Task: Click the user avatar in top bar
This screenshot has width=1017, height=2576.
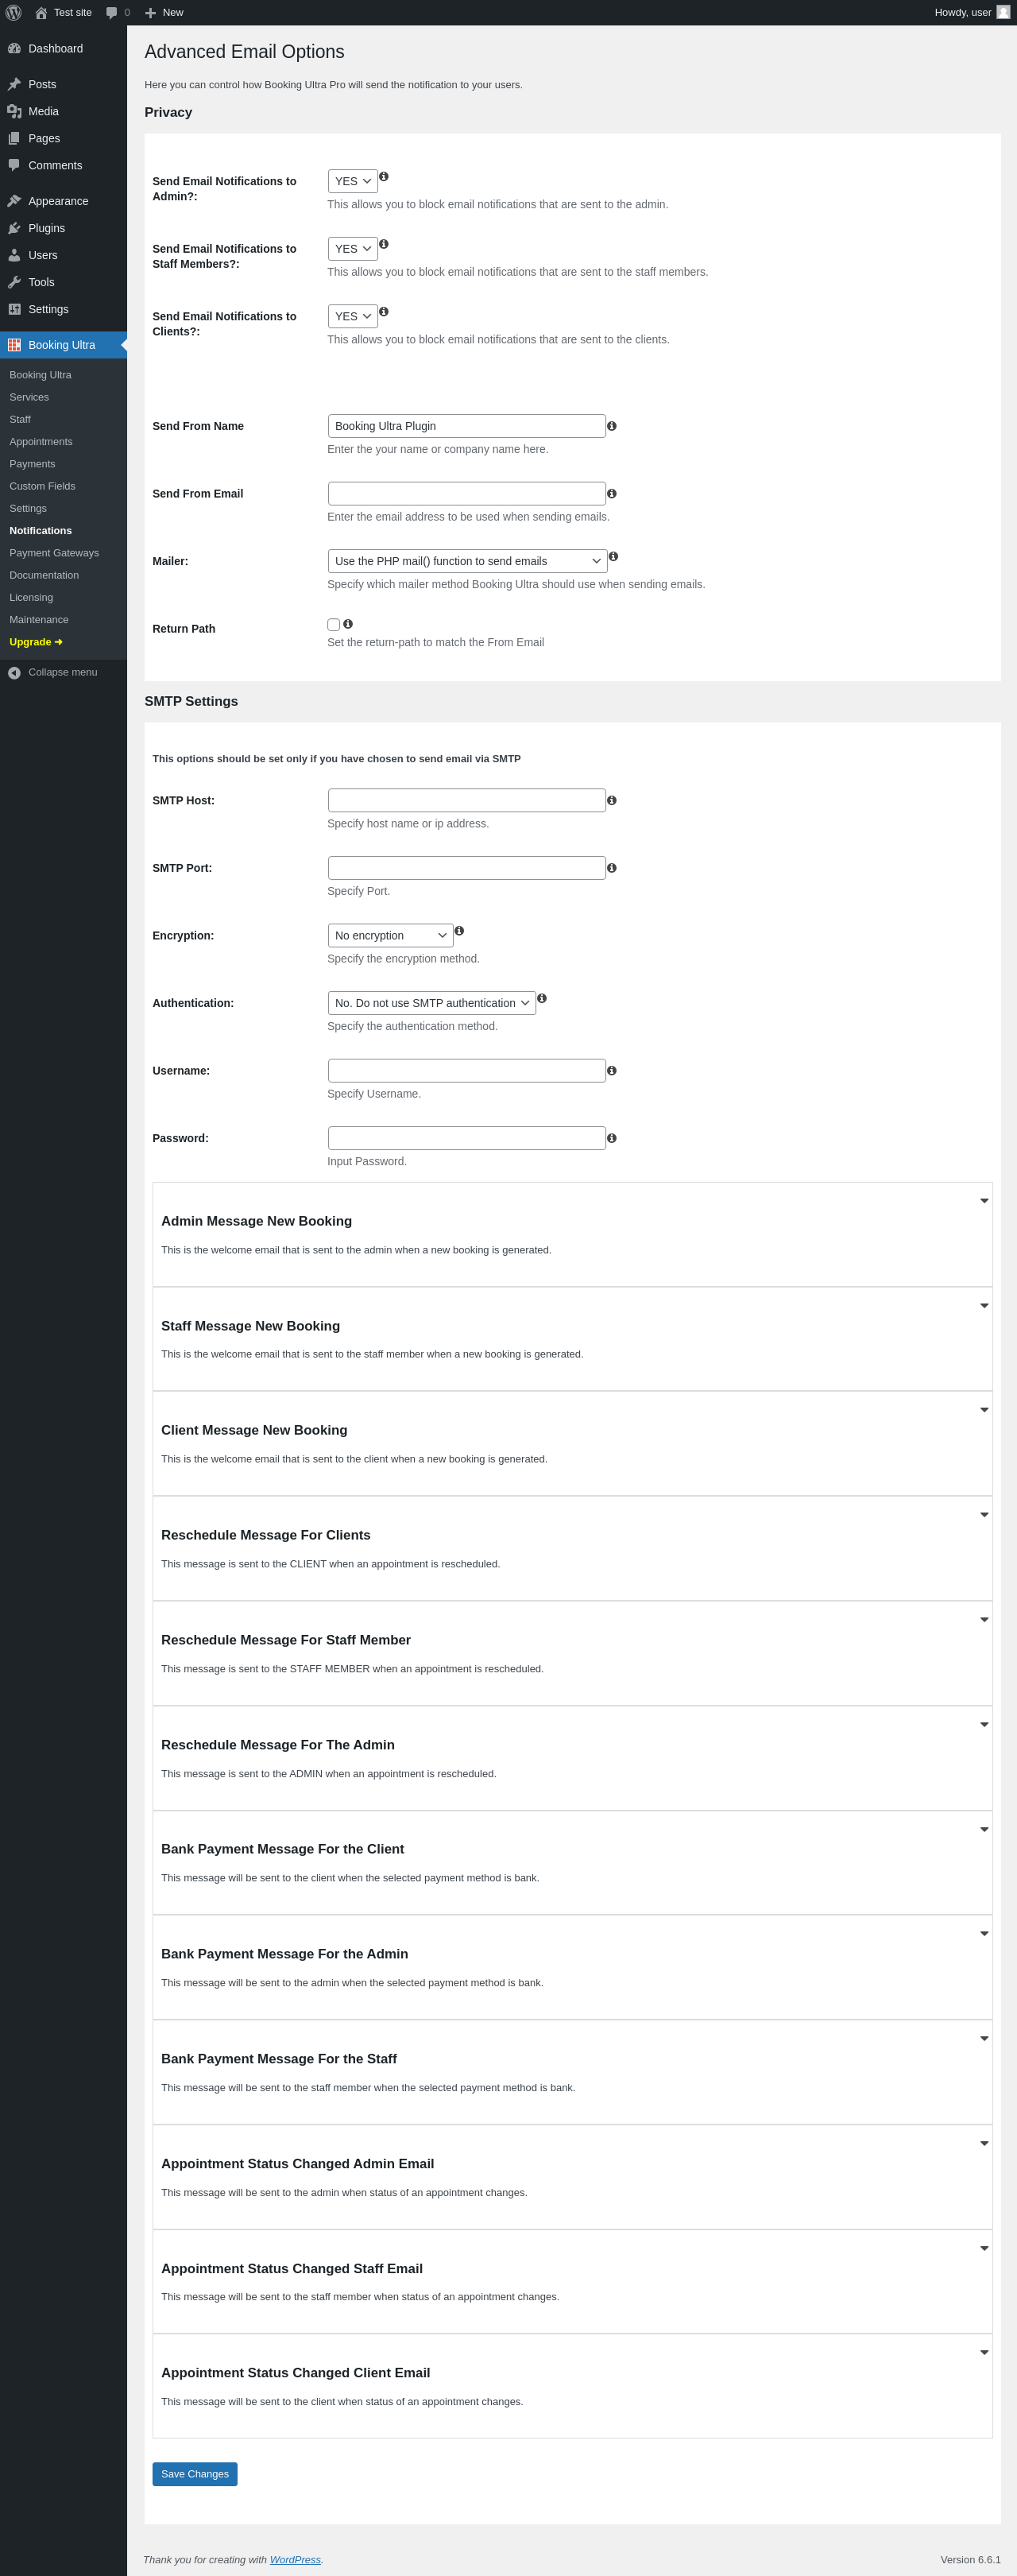Action: pos(1003,13)
